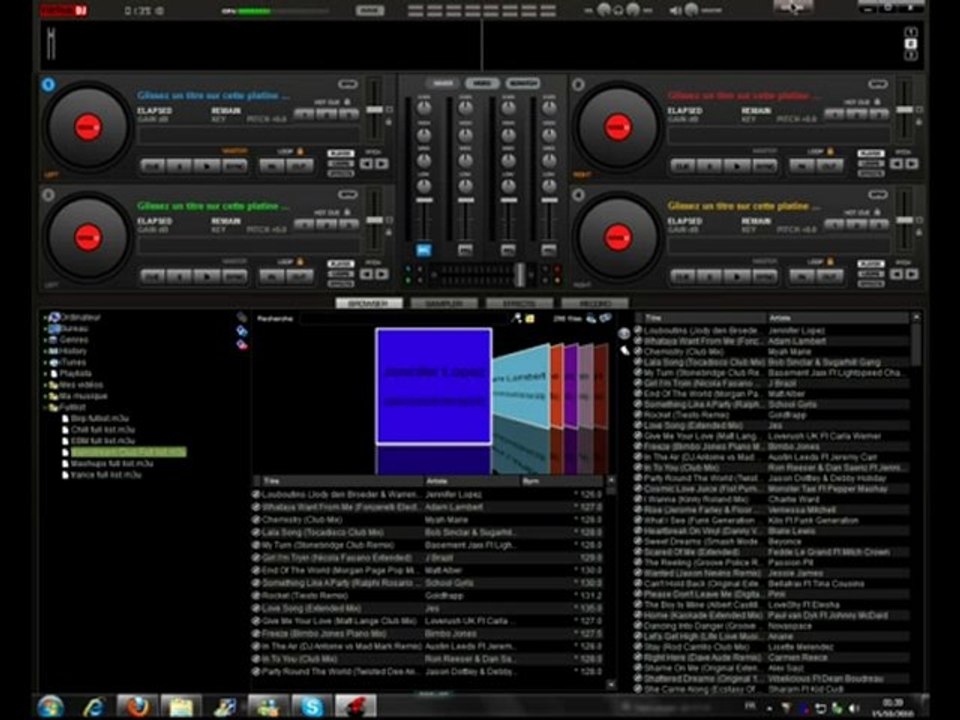Click inside the Recherche search field

pos(404,318)
